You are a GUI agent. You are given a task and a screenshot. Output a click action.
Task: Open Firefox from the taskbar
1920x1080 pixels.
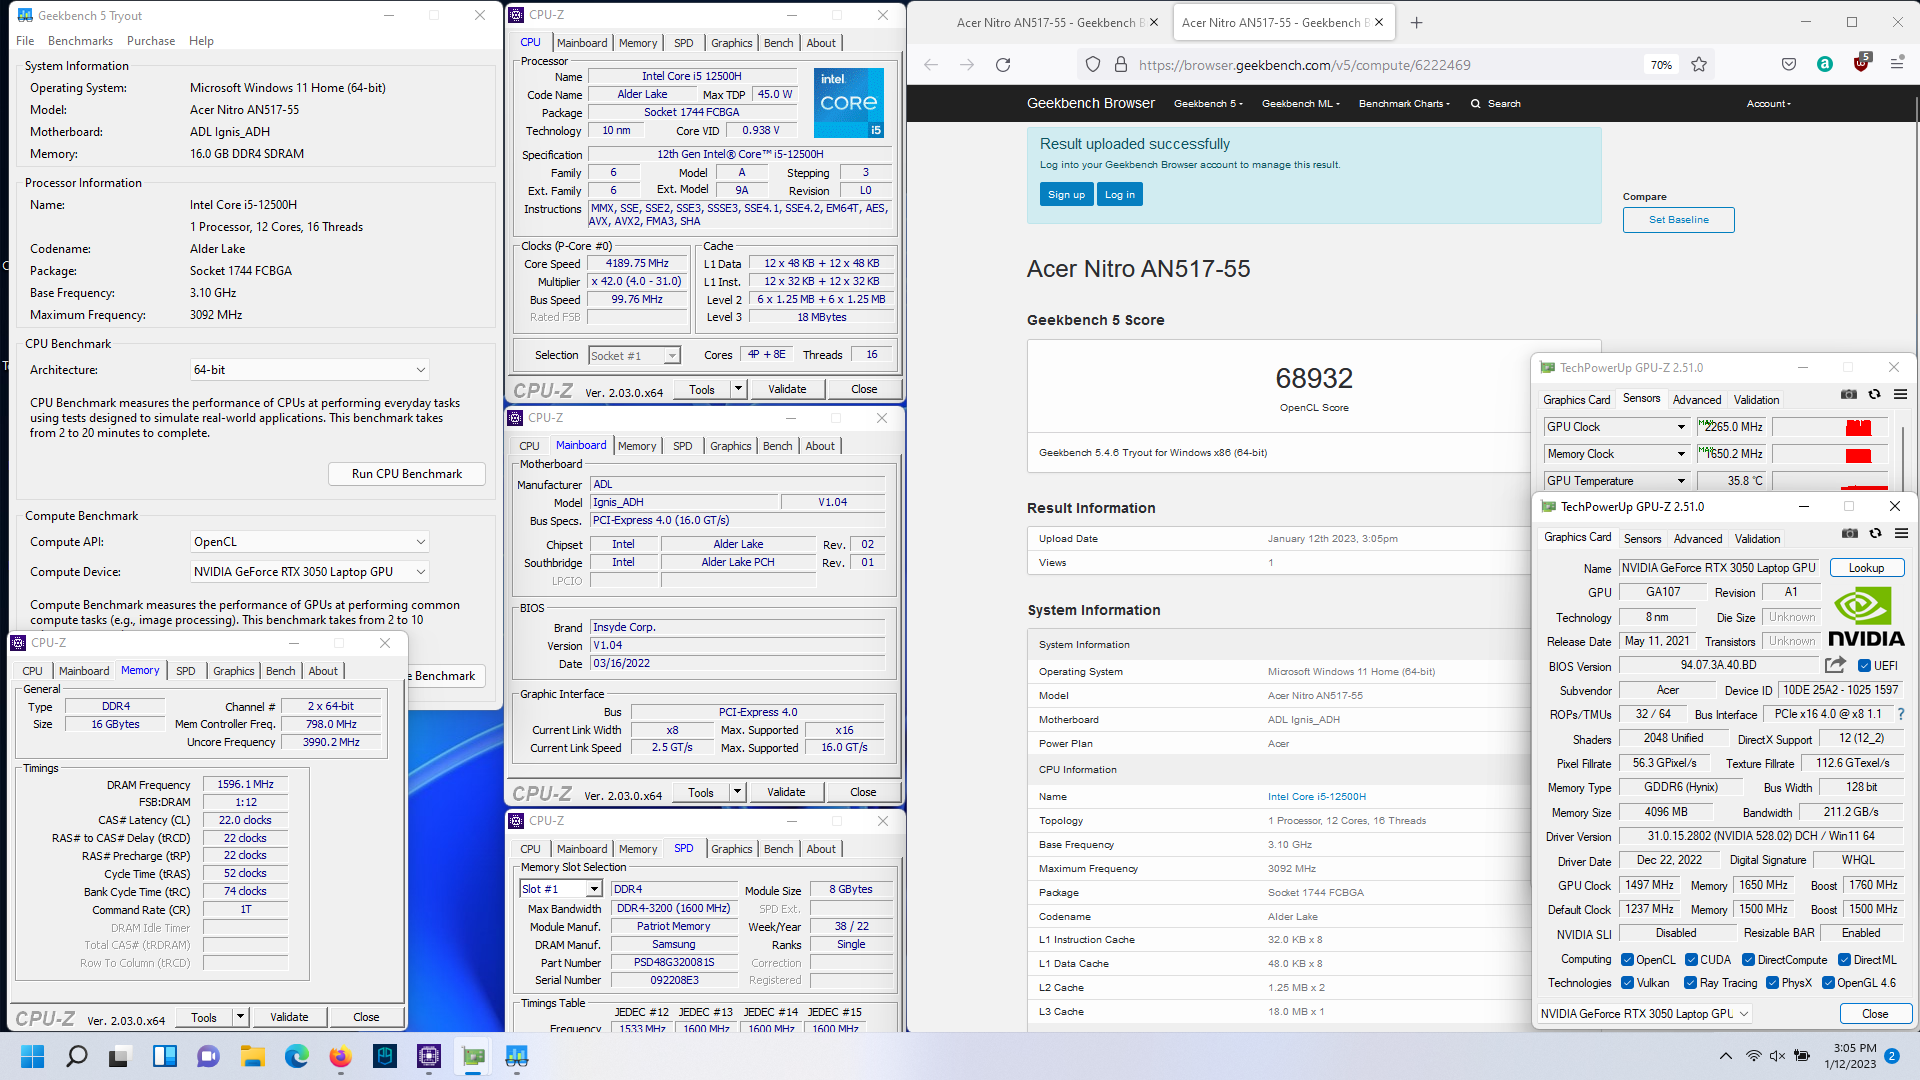[341, 1056]
